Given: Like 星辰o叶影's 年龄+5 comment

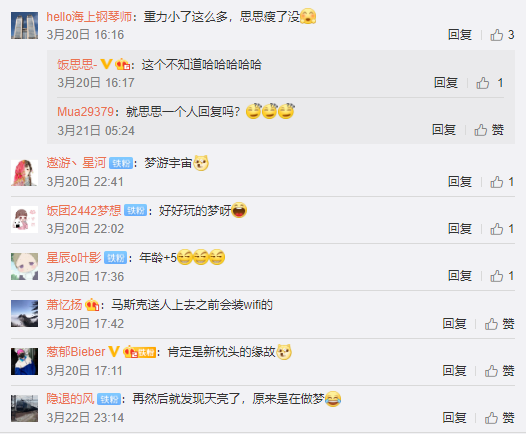Looking at the screenshot, I should click(x=496, y=276).
